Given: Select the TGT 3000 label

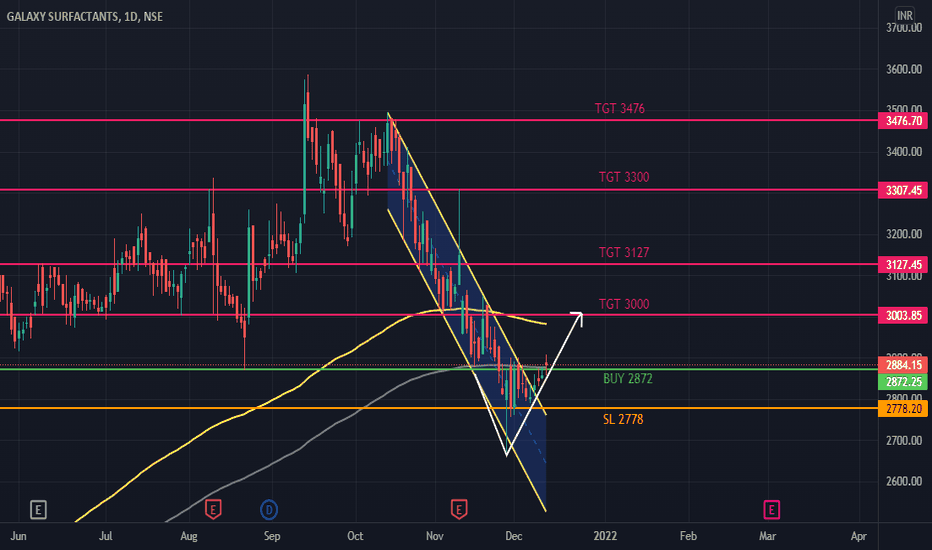Looking at the screenshot, I should [624, 304].
